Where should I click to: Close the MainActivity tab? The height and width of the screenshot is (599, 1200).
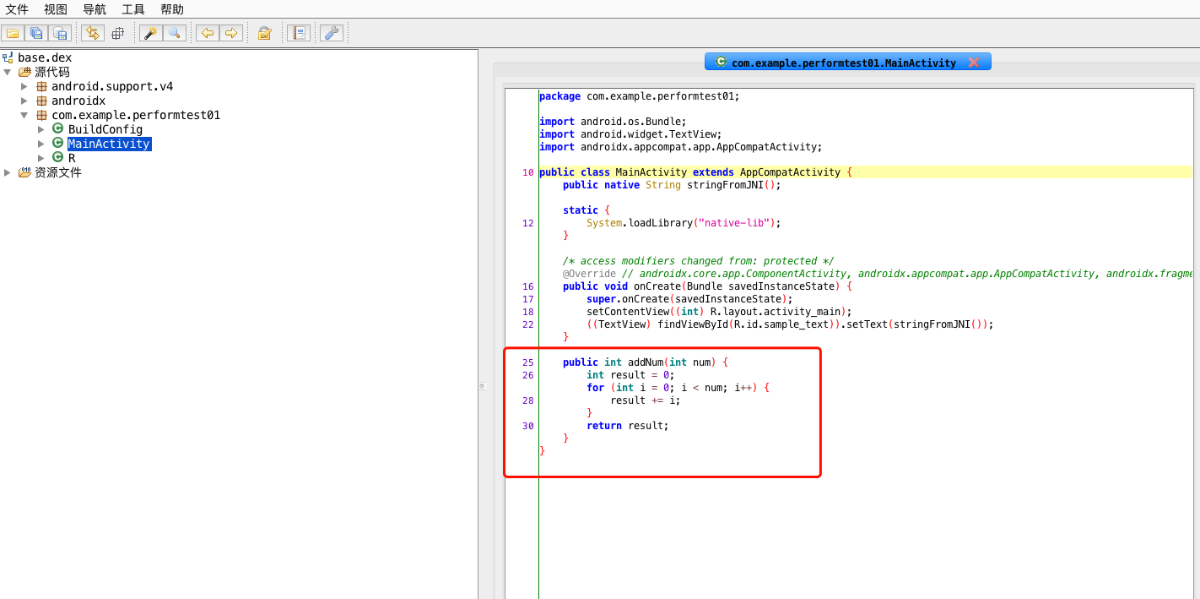(973, 62)
